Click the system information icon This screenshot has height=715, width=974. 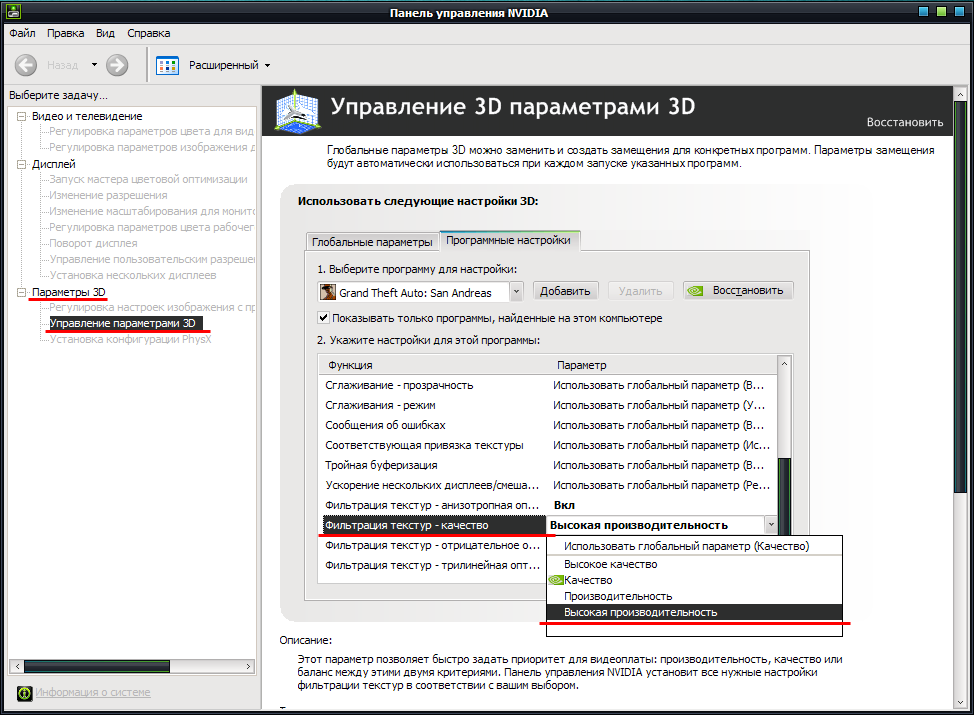[24, 693]
